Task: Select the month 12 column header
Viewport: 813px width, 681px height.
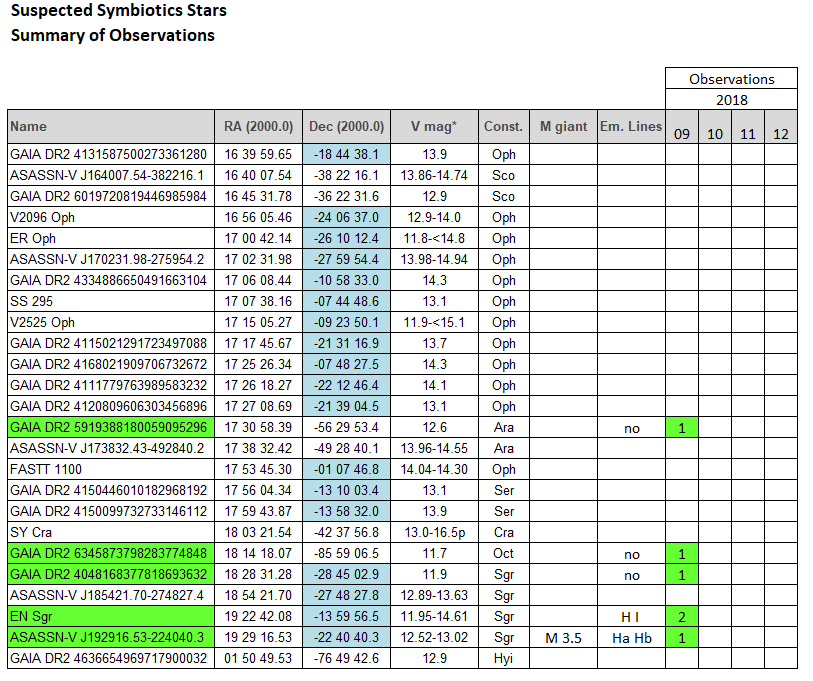Action: point(781,134)
